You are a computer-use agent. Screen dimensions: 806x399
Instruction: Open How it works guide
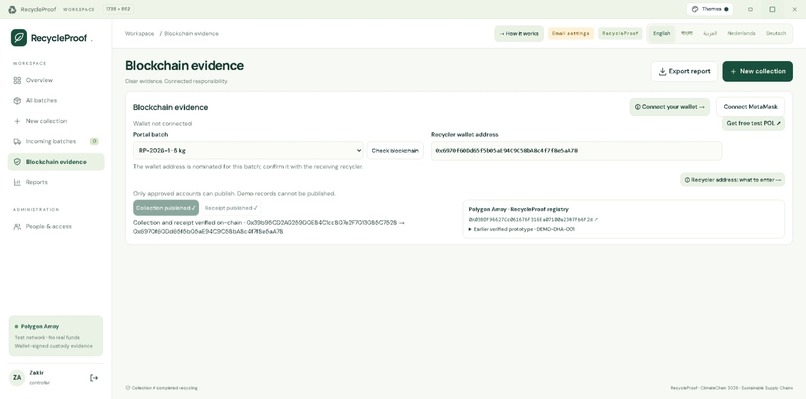pos(519,33)
